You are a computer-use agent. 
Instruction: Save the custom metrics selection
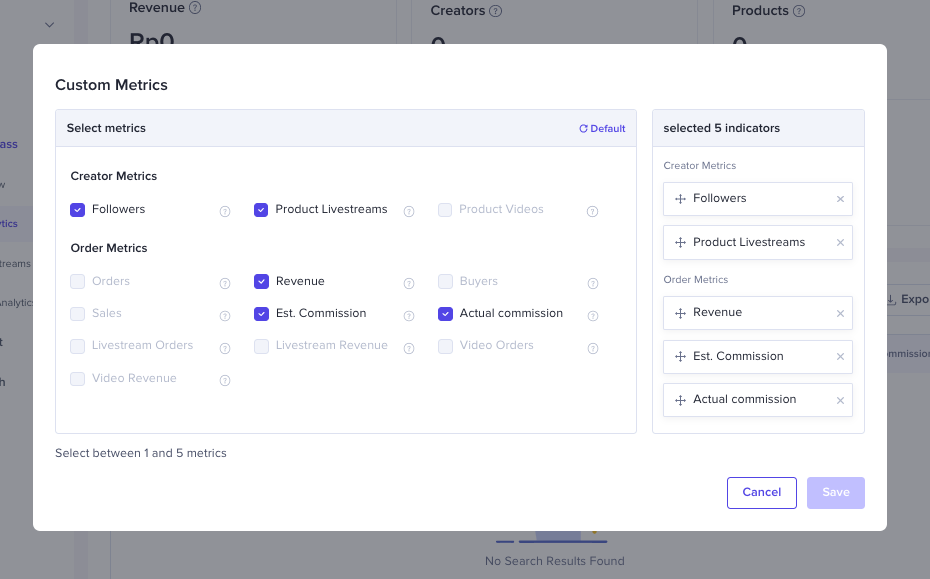[x=835, y=492]
